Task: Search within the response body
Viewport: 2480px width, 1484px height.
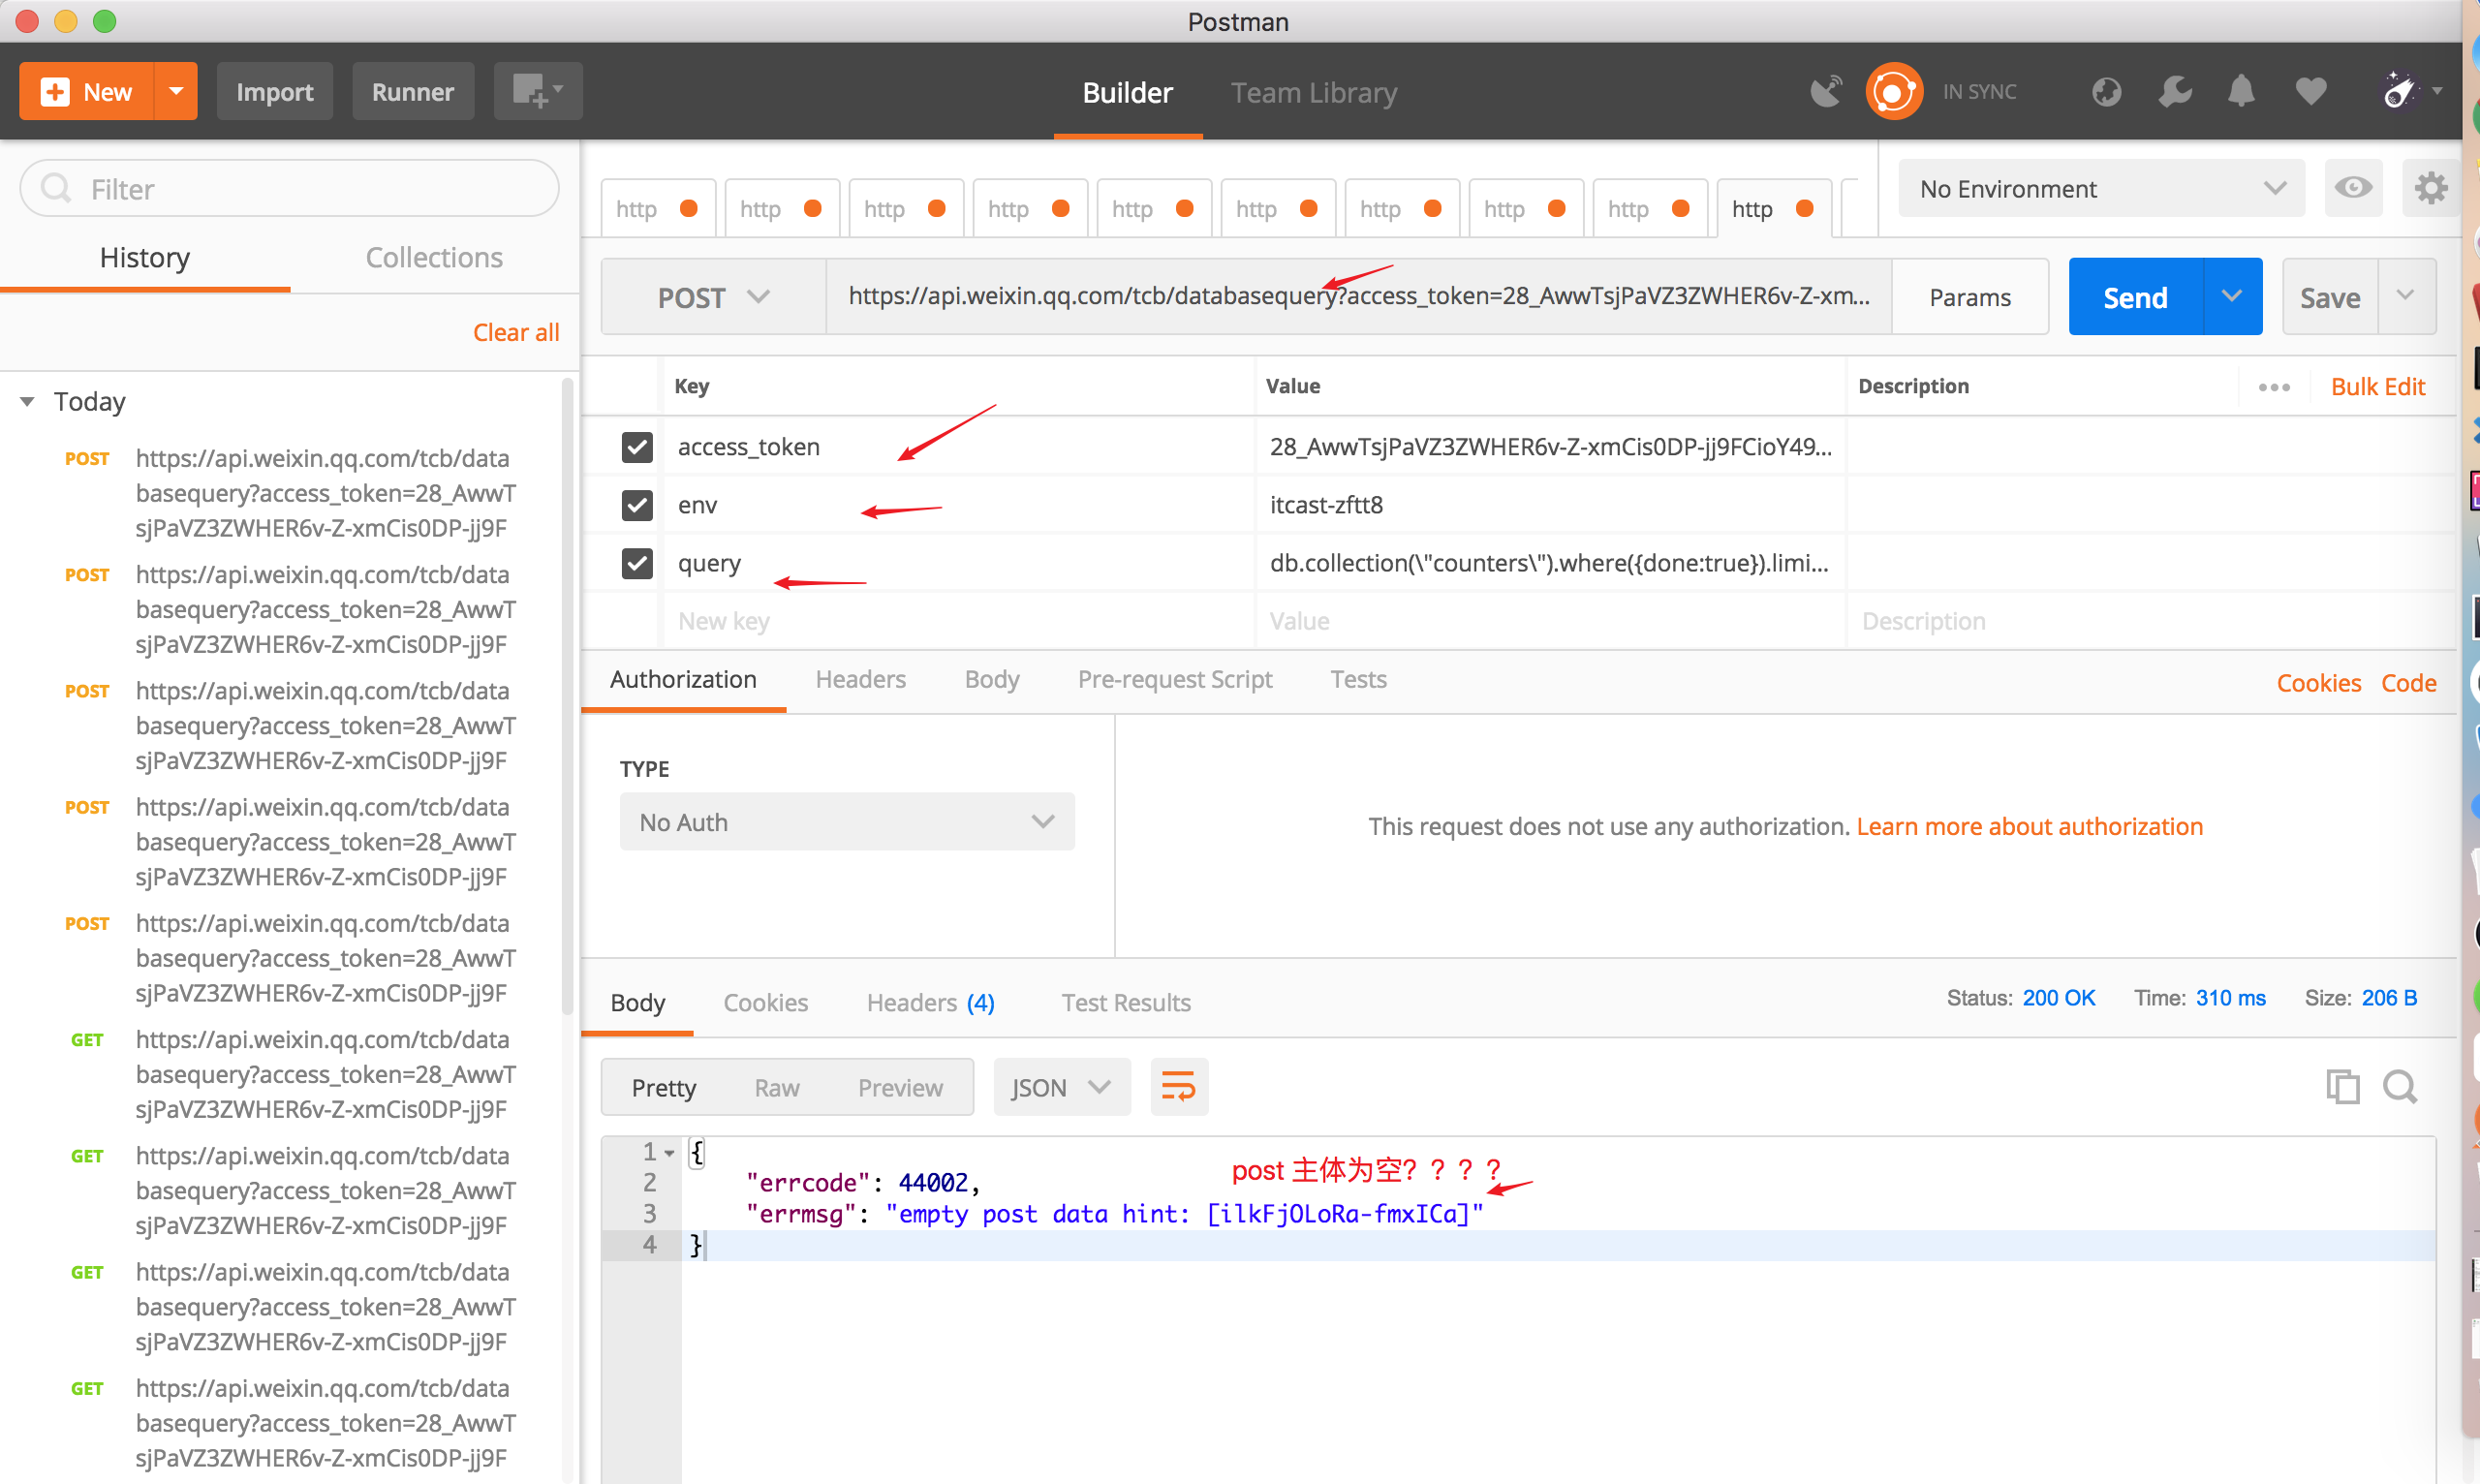Action: click(x=2399, y=1086)
